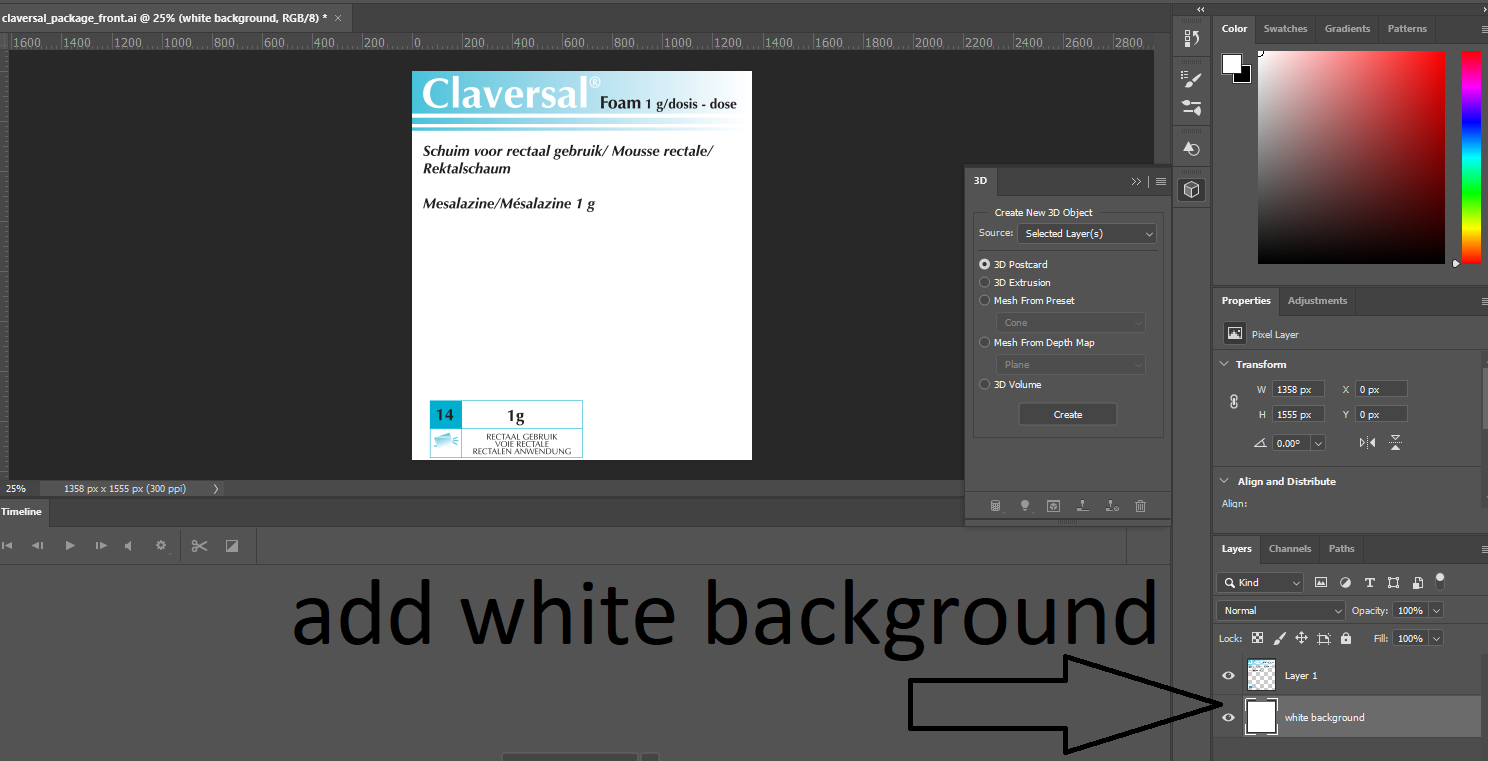
Task: Open the Learn/shapes panel icon in the dock
Action: (x=1191, y=148)
